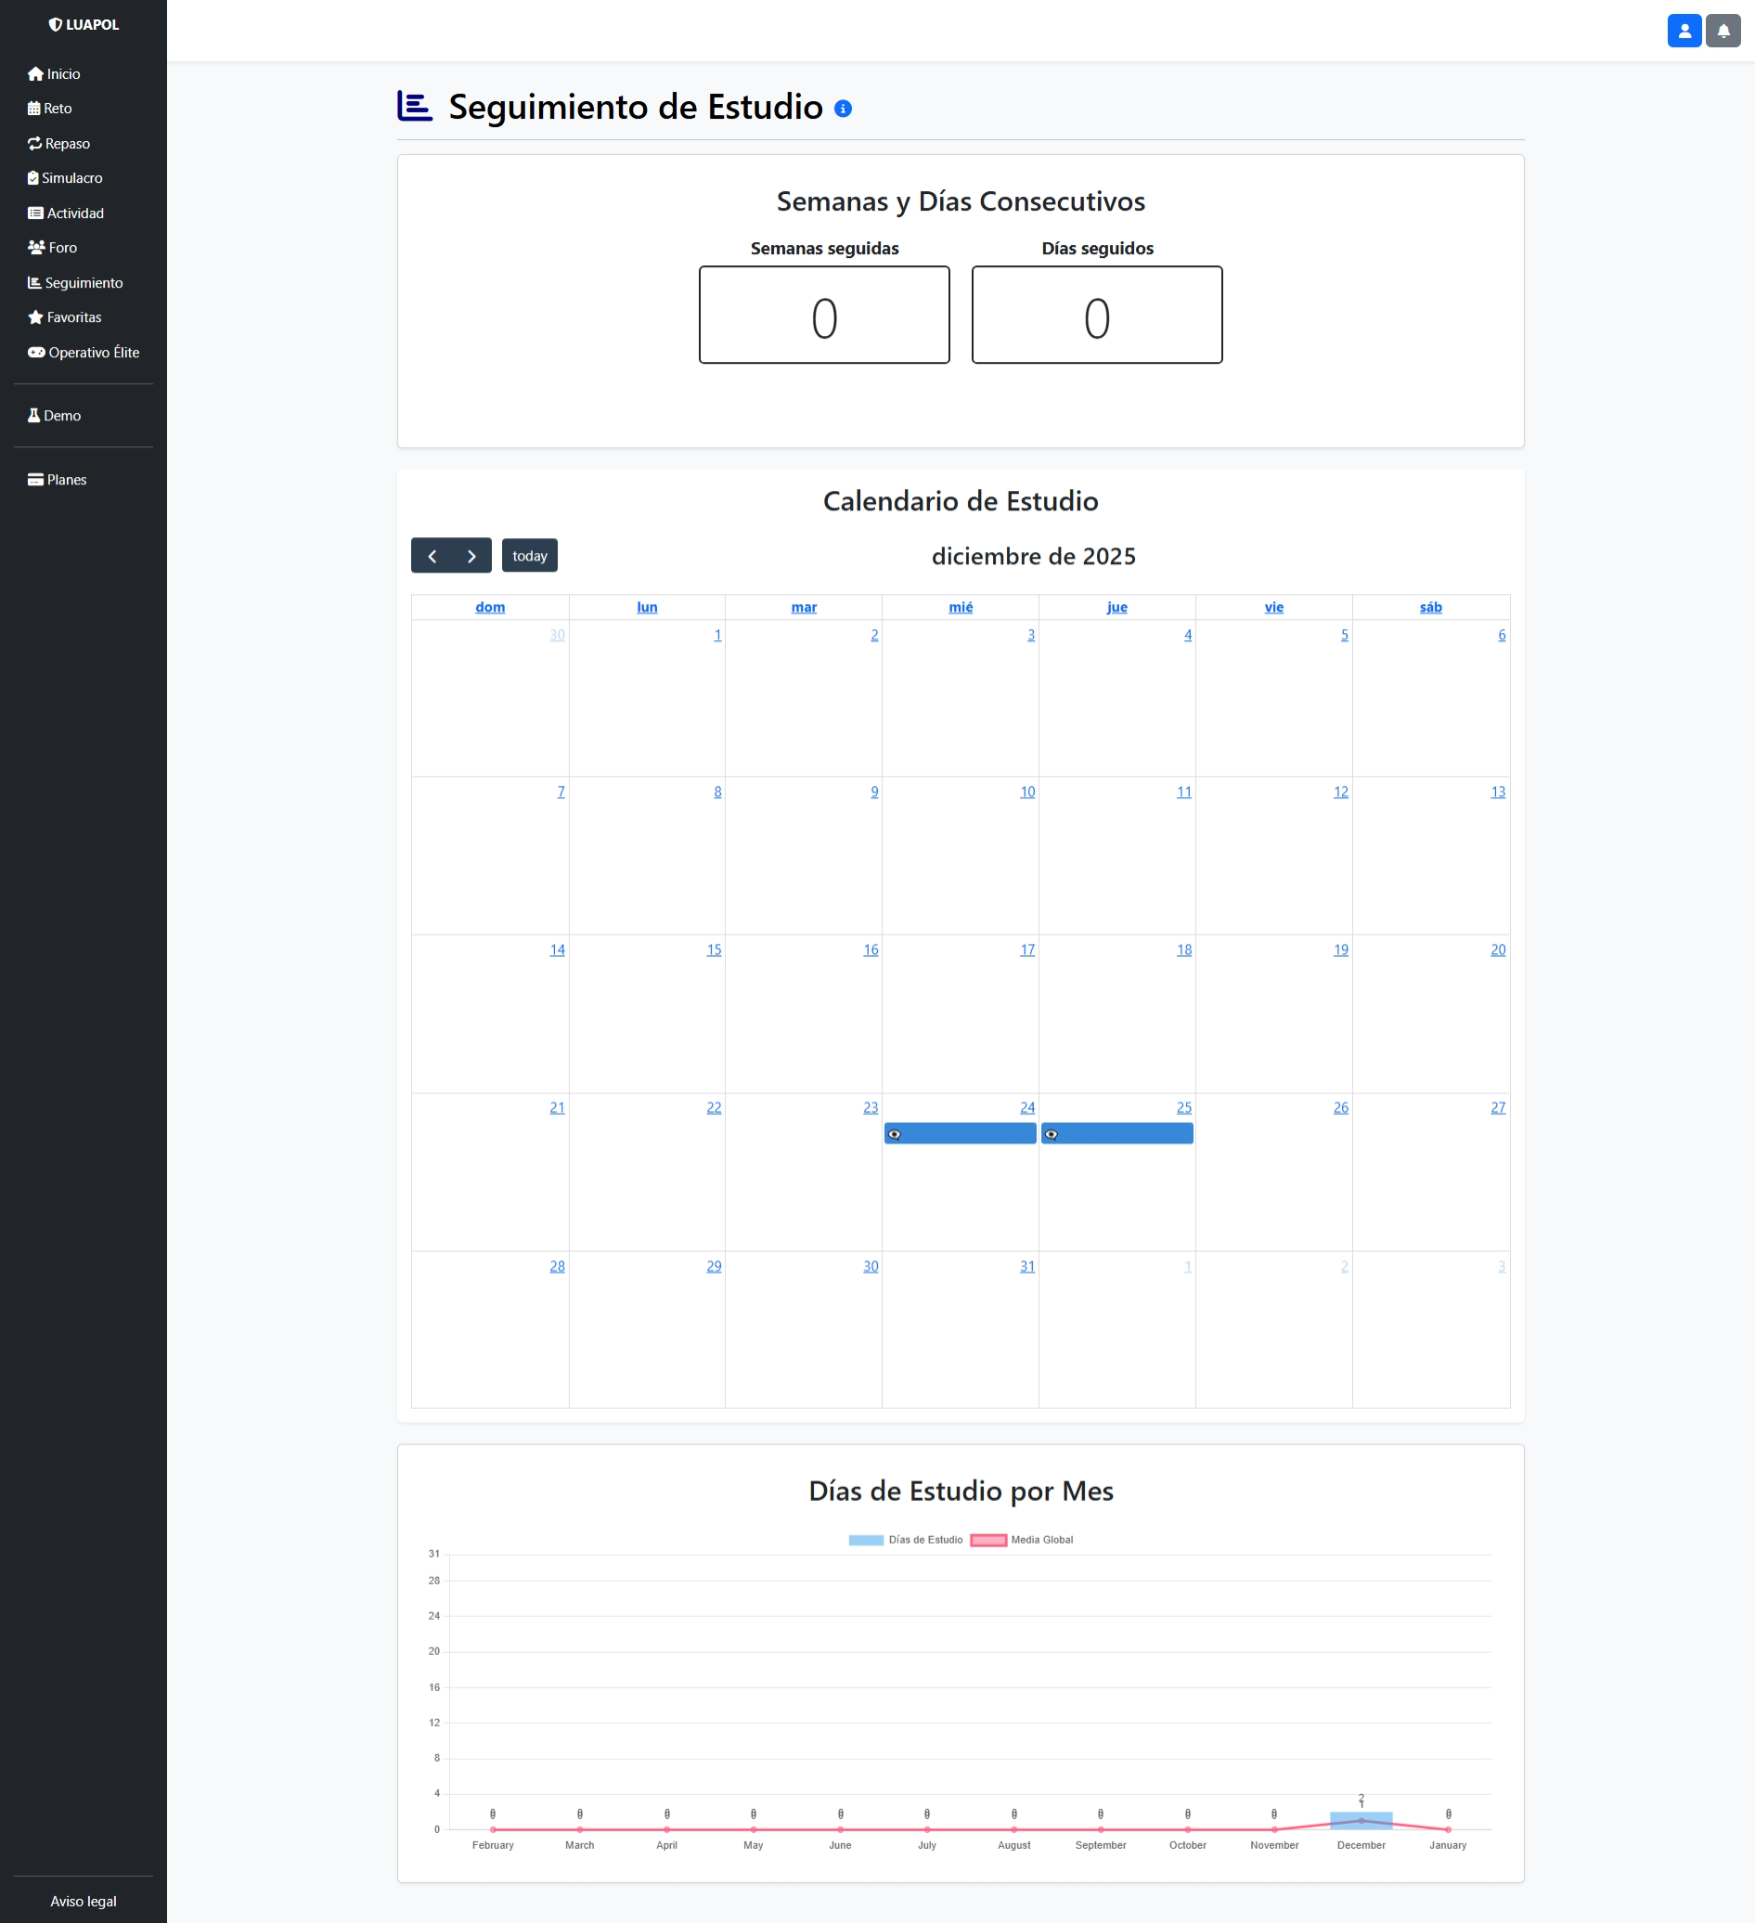Click the info icon beside Seguimiento de Estudio
Screen dimensions: 1755x1923
pyautogui.click(x=843, y=109)
